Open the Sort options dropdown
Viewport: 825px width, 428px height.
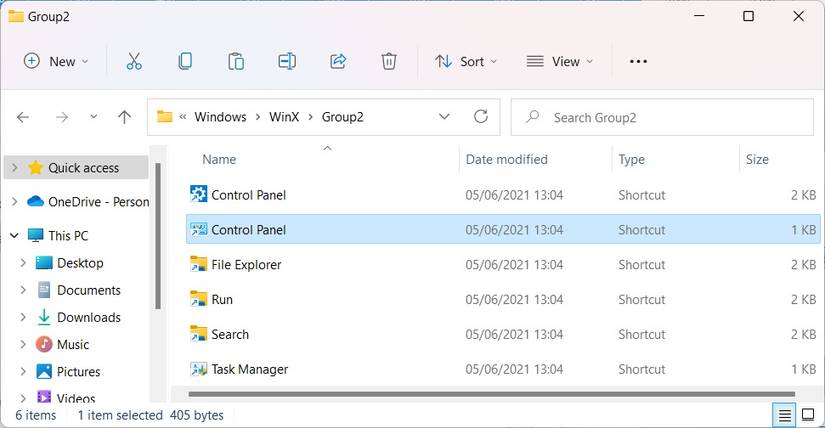[466, 62]
